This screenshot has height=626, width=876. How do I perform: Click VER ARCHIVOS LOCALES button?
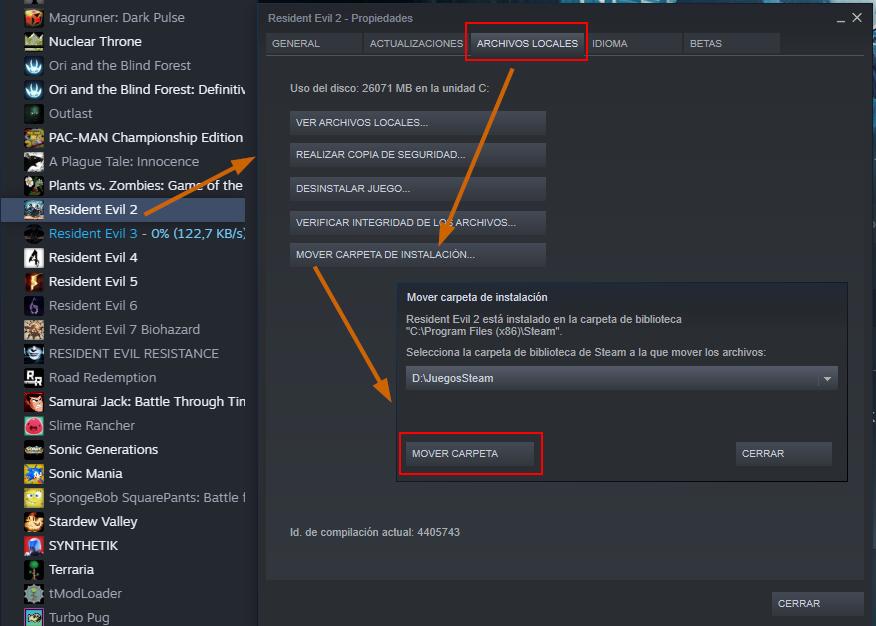[x=417, y=123]
